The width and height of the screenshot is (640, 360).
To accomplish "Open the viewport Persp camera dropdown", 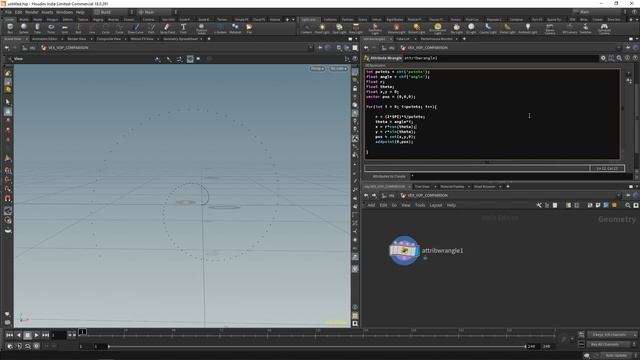I will pyautogui.click(x=318, y=69).
